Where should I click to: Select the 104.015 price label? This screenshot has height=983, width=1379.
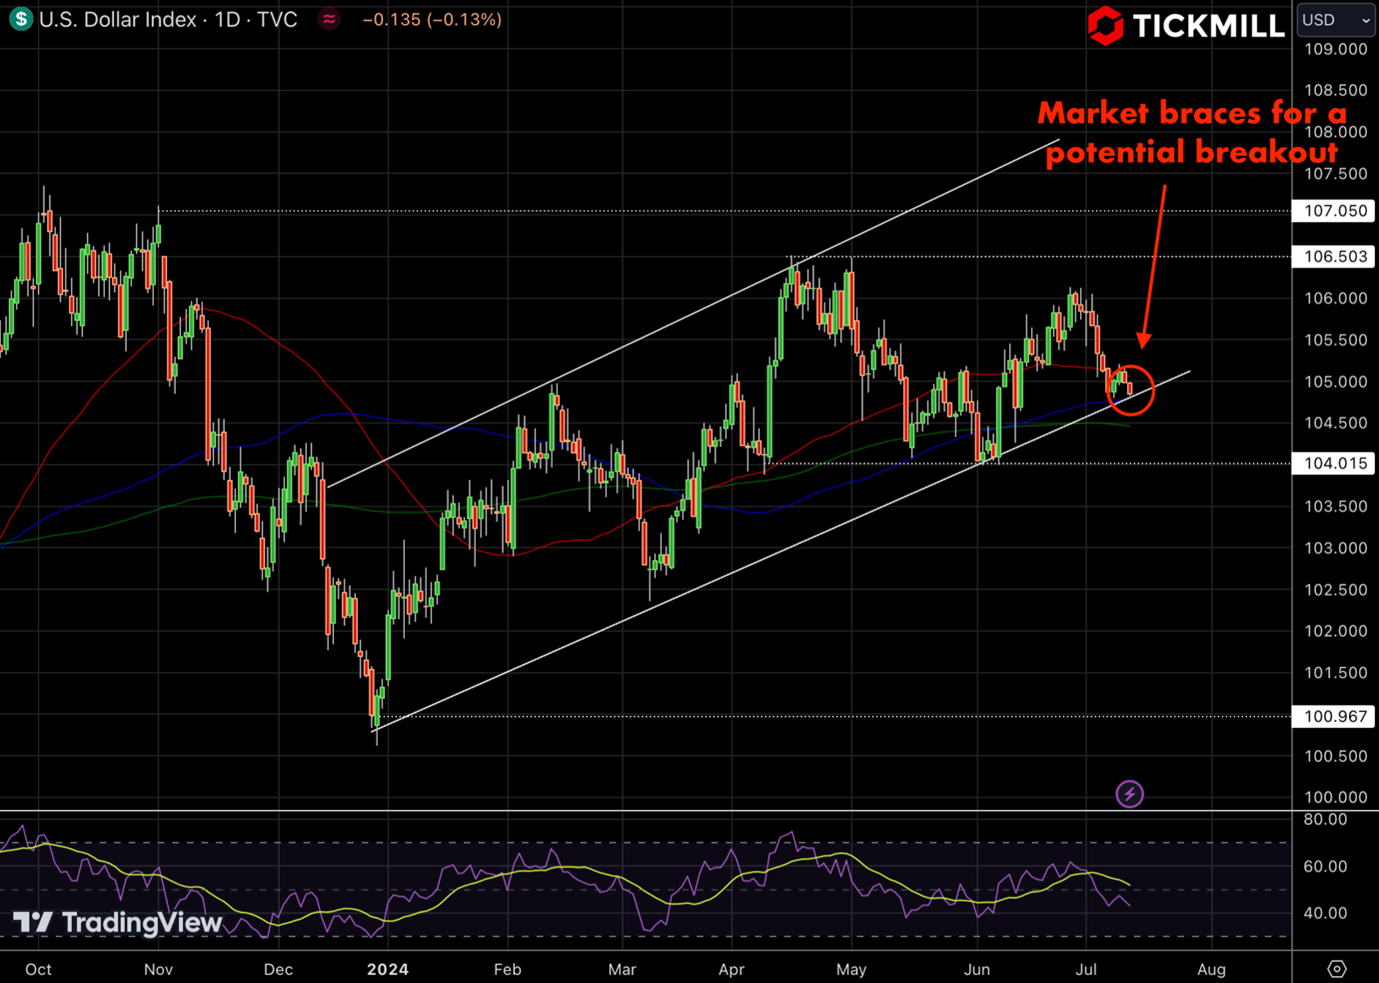pyautogui.click(x=1334, y=463)
